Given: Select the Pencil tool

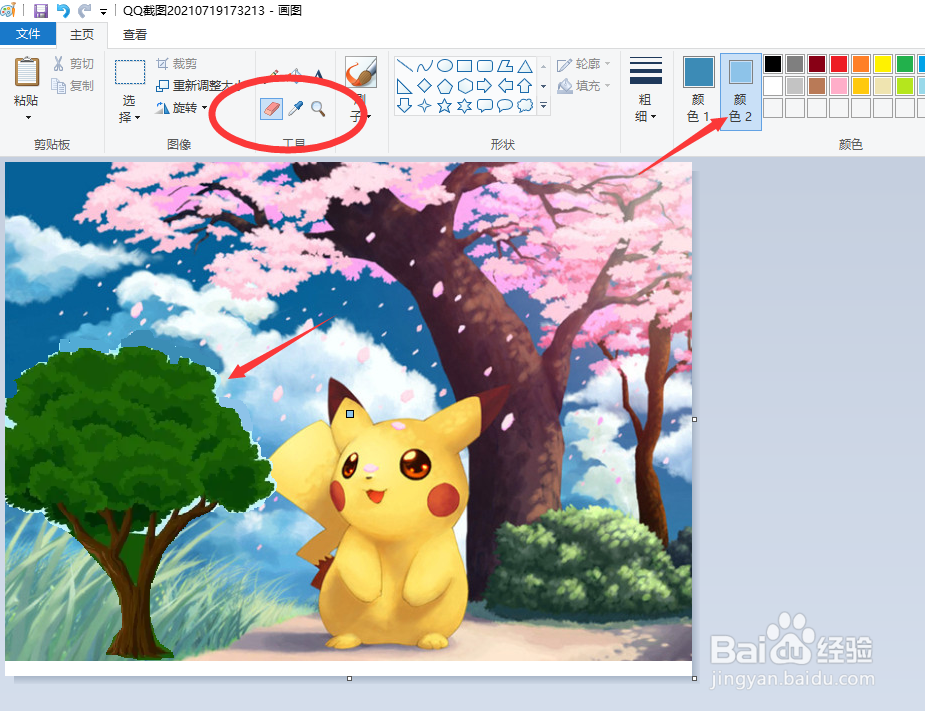Looking at the screenshot, I should click(273, 71).
